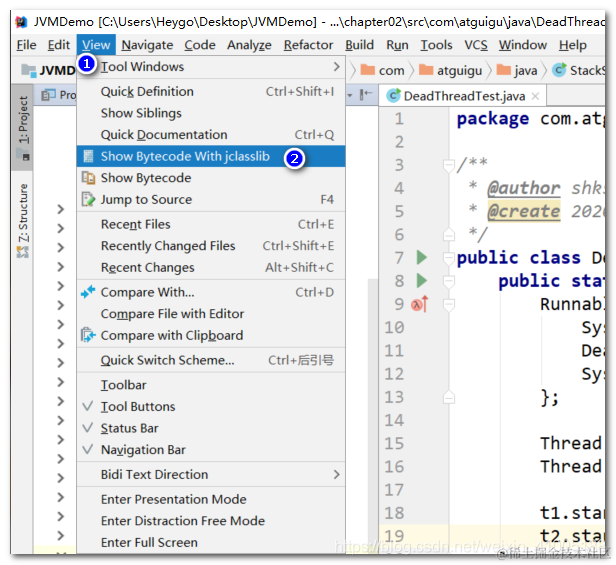Open the Window menu
Viewport: 616px width, 565px height.
click(x=522, y=45)
